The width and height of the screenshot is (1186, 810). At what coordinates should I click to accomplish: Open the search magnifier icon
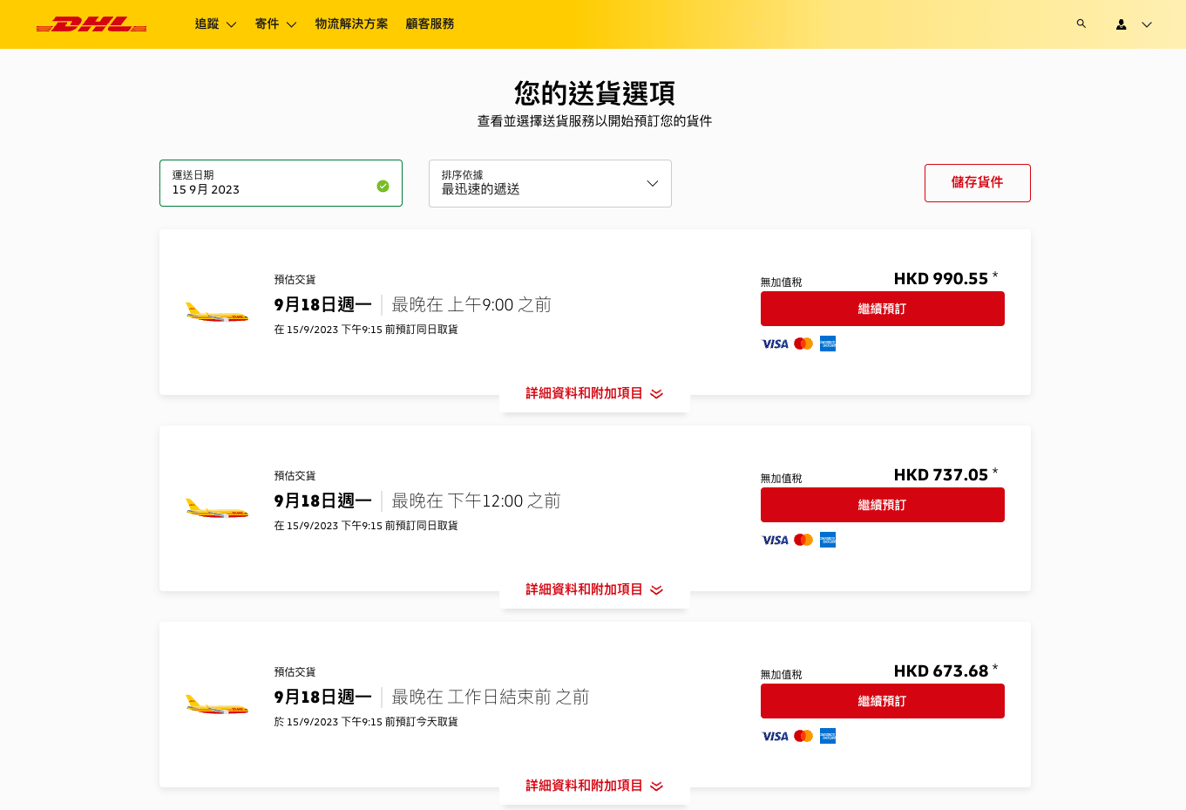(x=1081, y=24)
